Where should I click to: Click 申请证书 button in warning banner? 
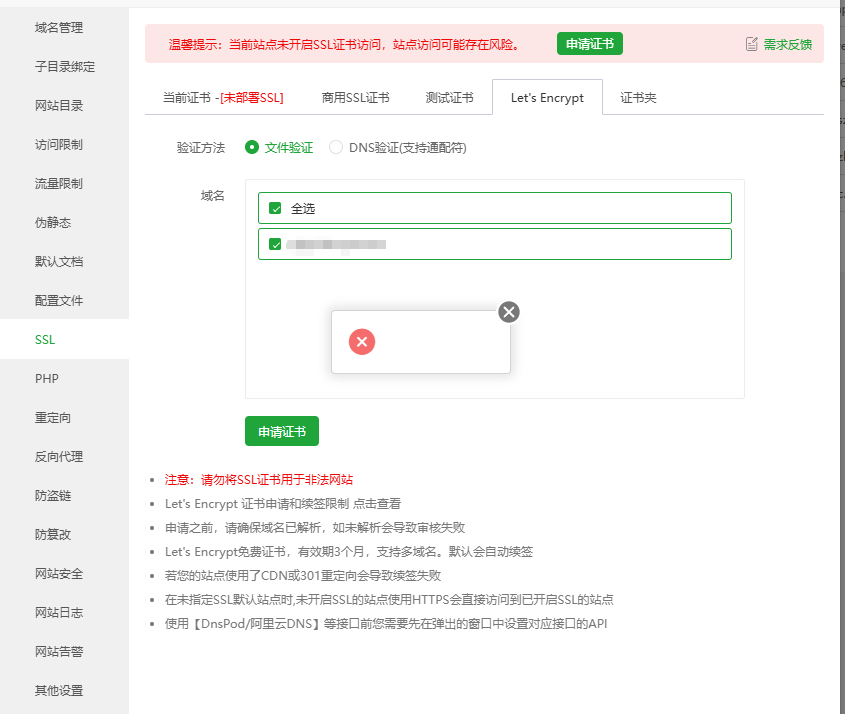(x=590, y=44)
